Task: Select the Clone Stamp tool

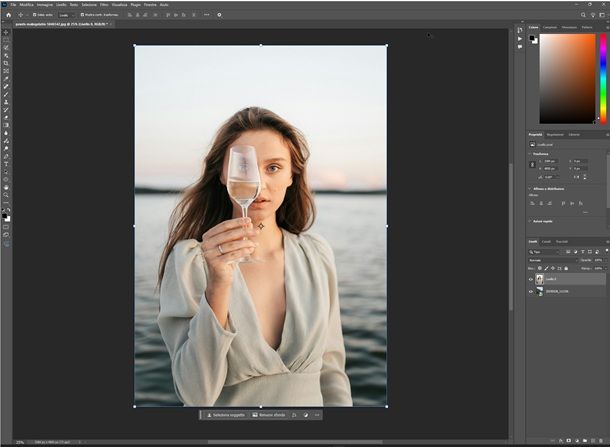Action: (x=6, y=102)
